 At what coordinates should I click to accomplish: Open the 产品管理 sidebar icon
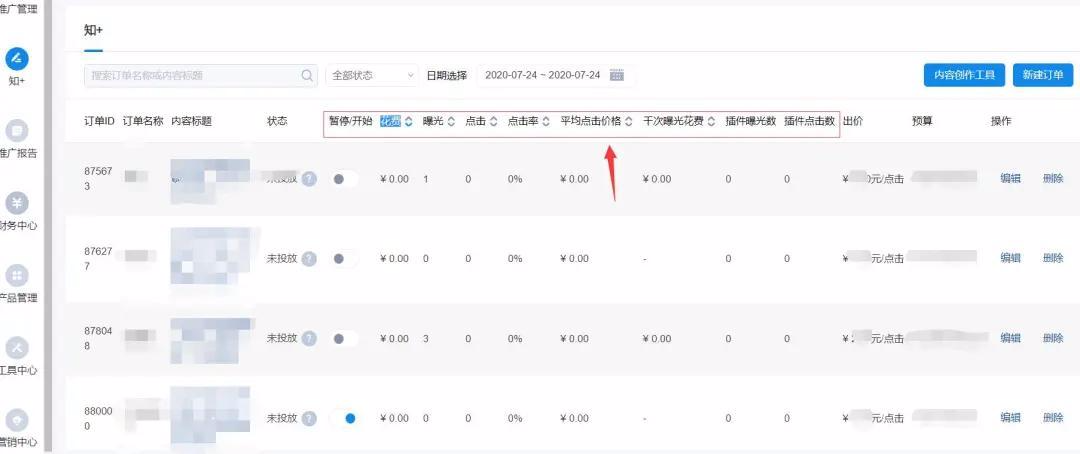coord(17,276)
